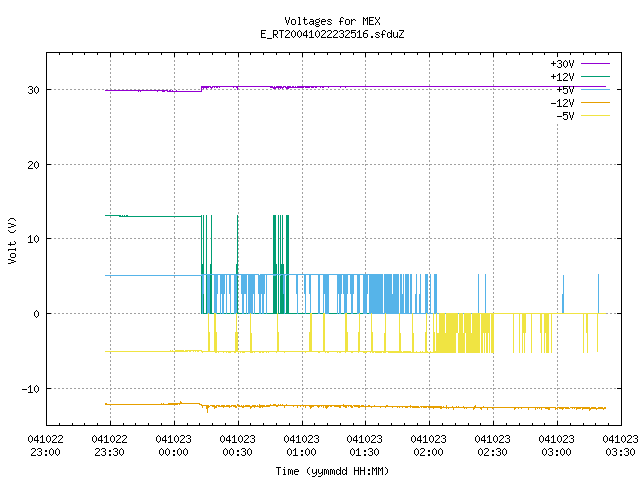Click the x-axis label 041023 03:30
The width and height of the screenshot is (640, 480).
tap(620, 446)
